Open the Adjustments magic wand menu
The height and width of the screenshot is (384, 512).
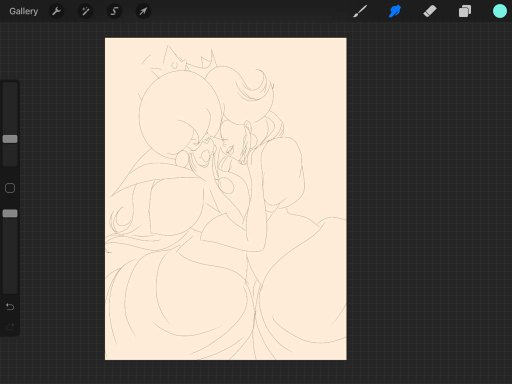point(85,11)
